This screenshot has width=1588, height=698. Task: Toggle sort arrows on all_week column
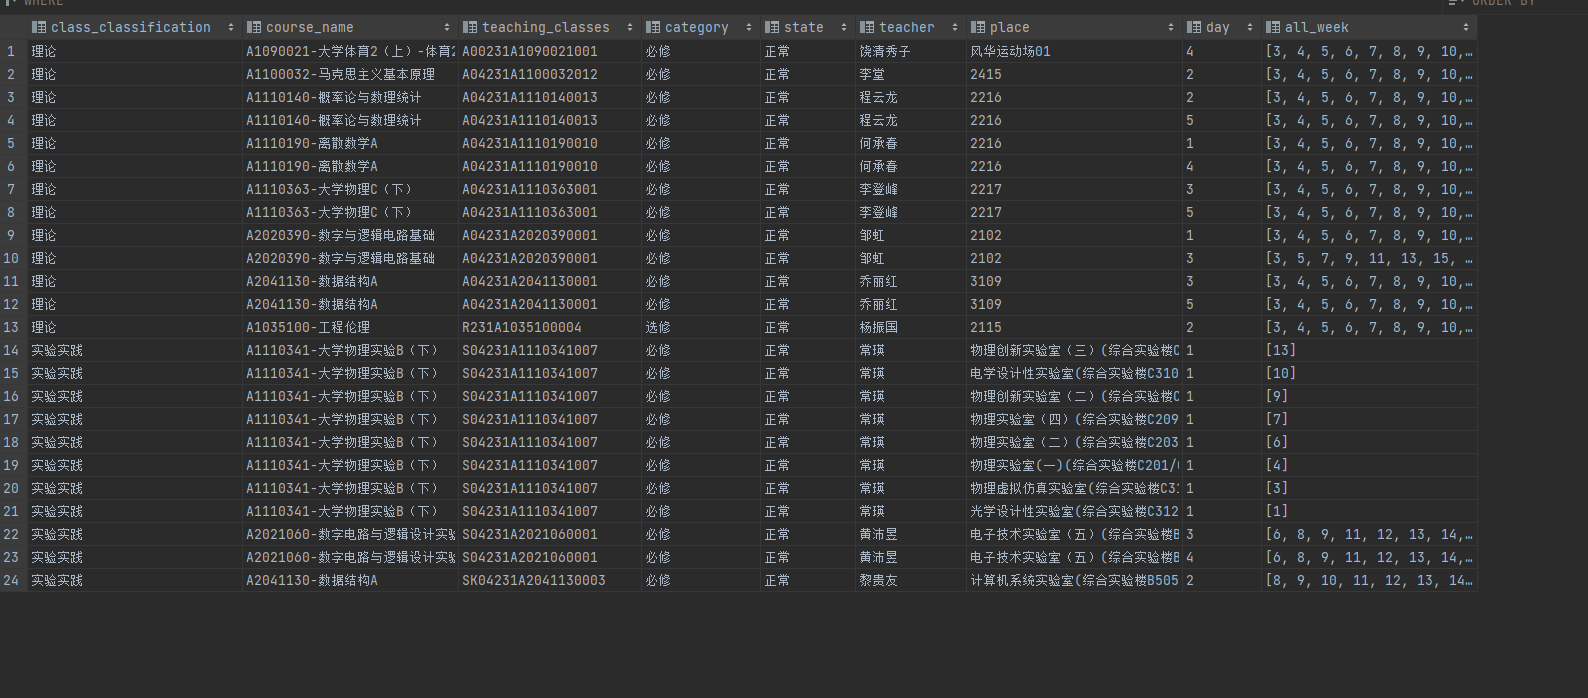click(x=1466, y=28)
